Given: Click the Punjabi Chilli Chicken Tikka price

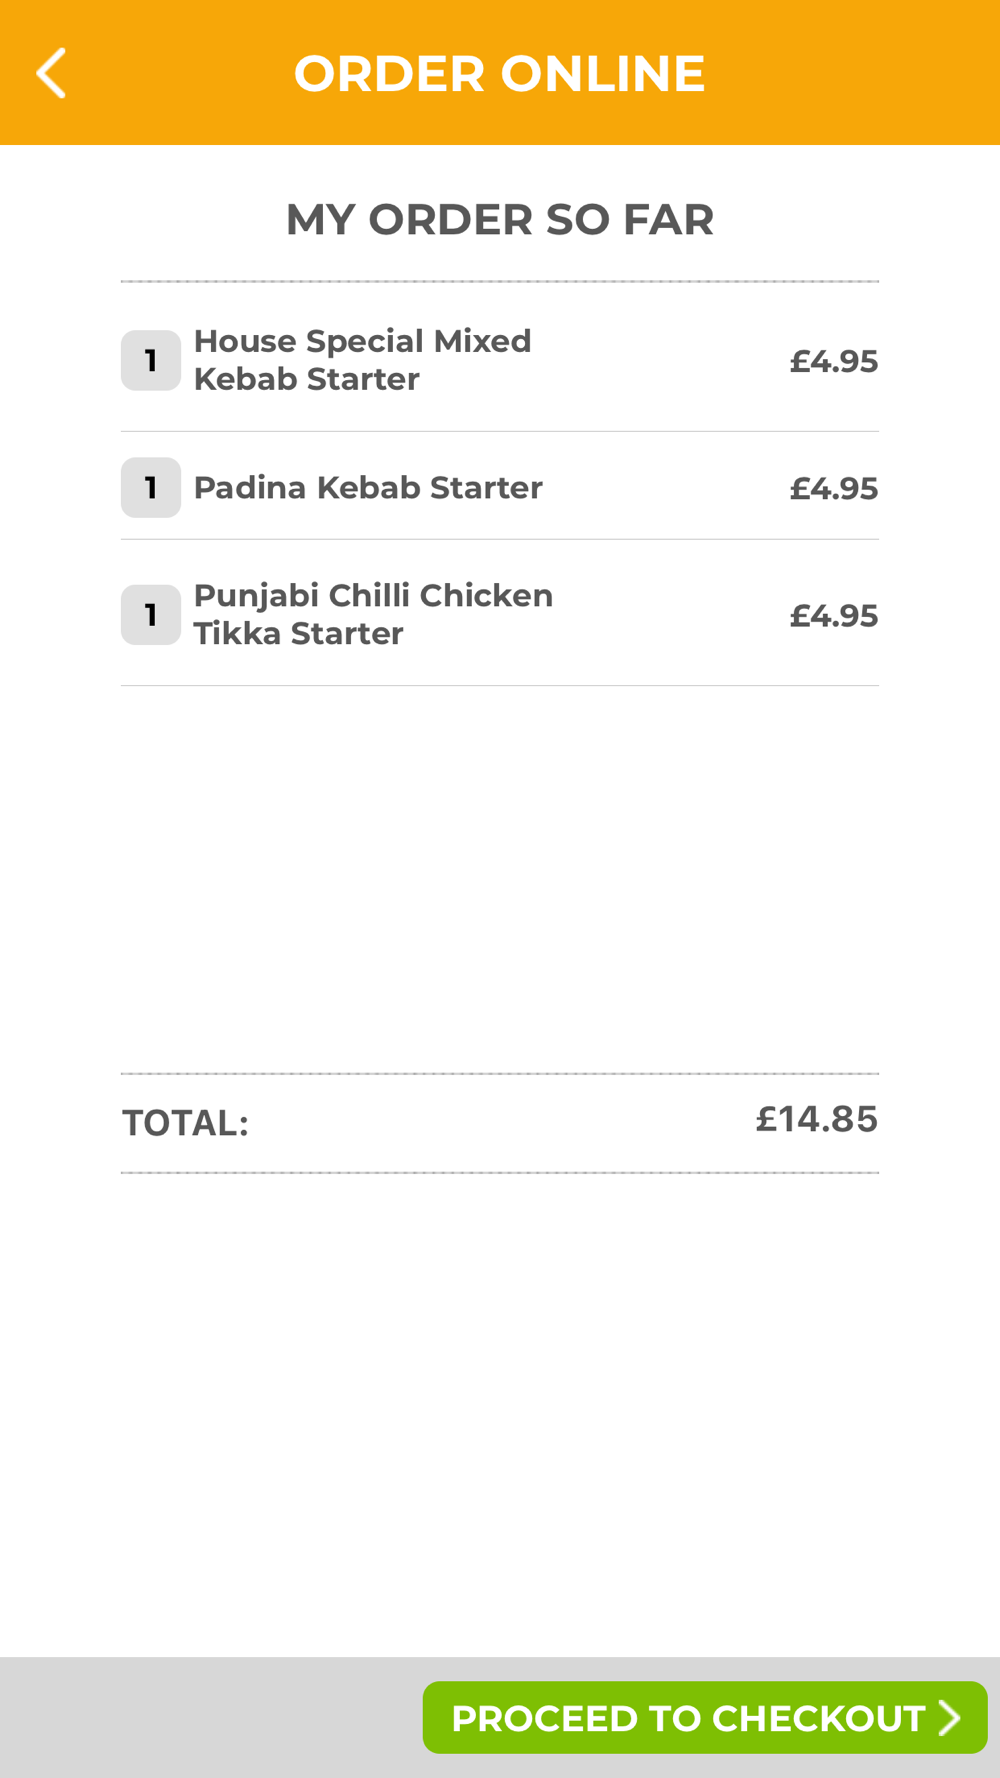Looking at the screenshot, I should pos(833,615).
